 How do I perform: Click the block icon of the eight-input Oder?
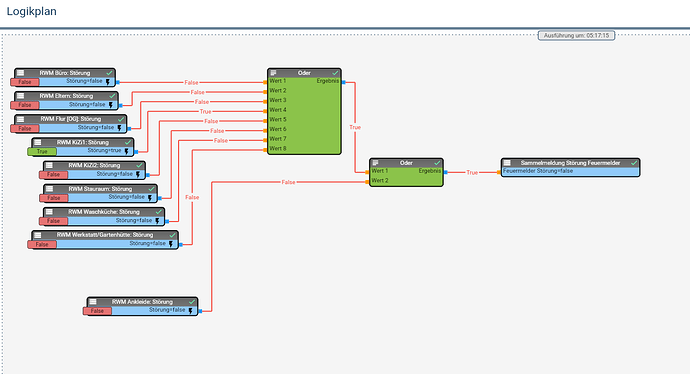pyautogui.click(x=273, y=73)
